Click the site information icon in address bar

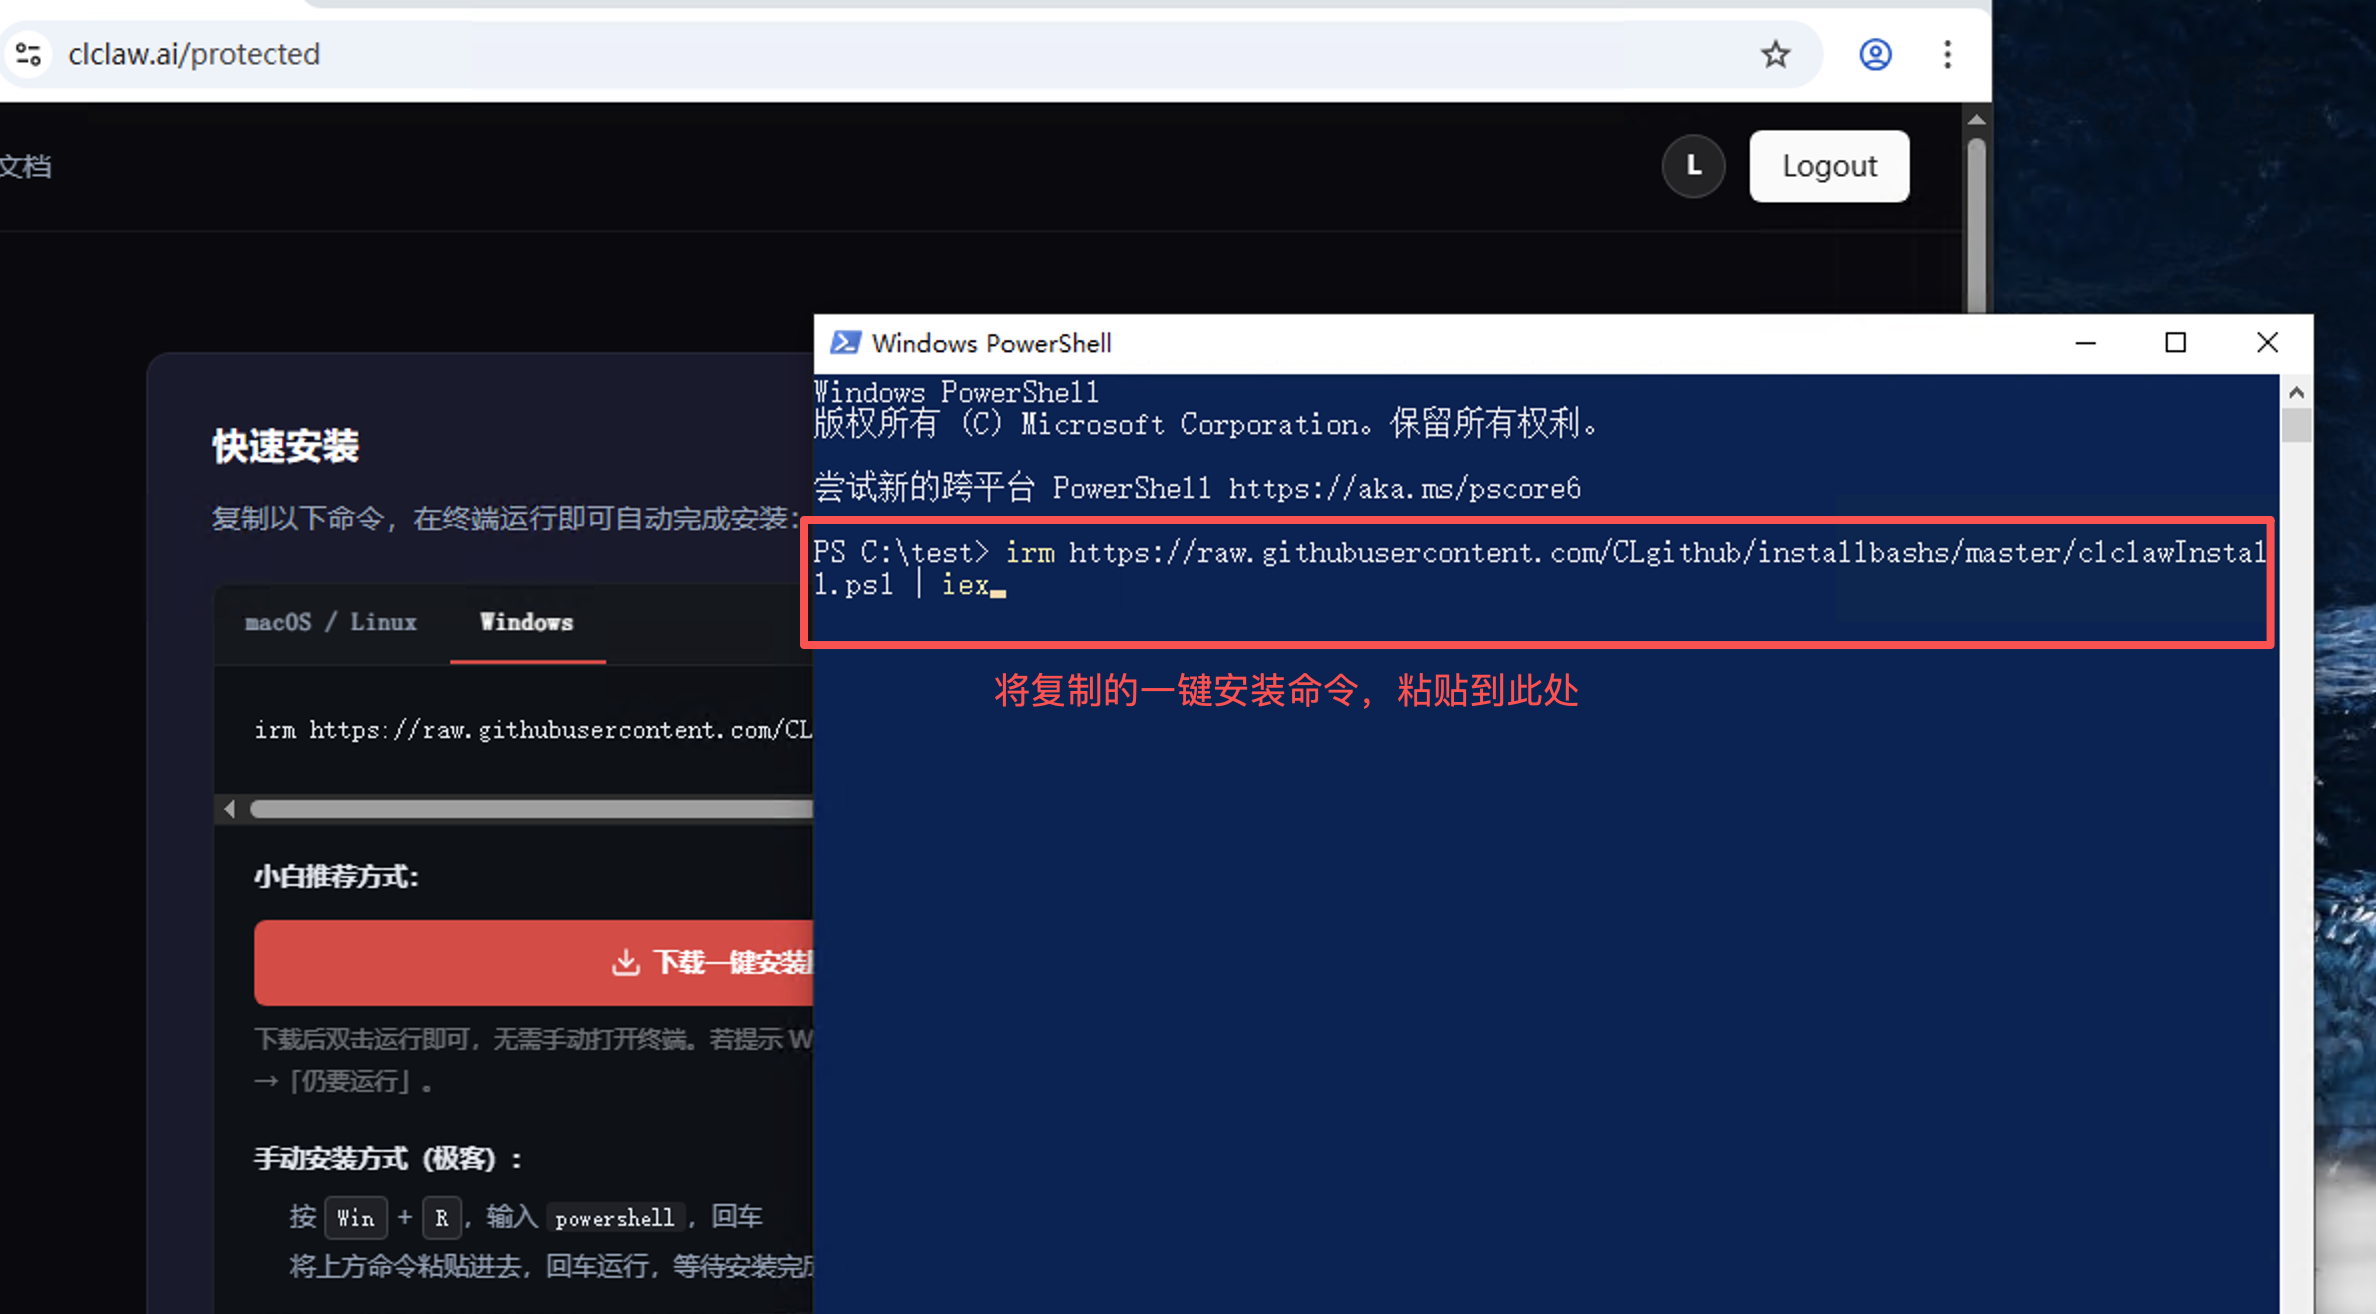[x=29, y=54]
